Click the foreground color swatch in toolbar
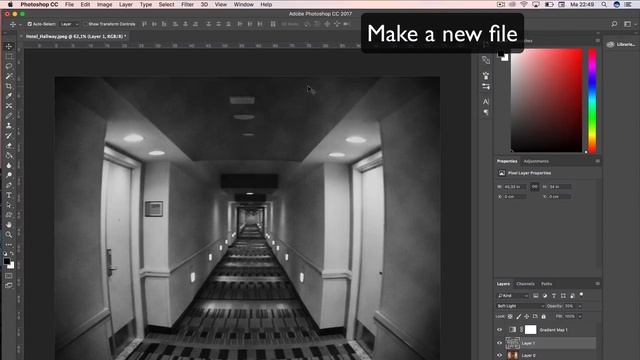This screenshot has height=360, width=640. 7,262
